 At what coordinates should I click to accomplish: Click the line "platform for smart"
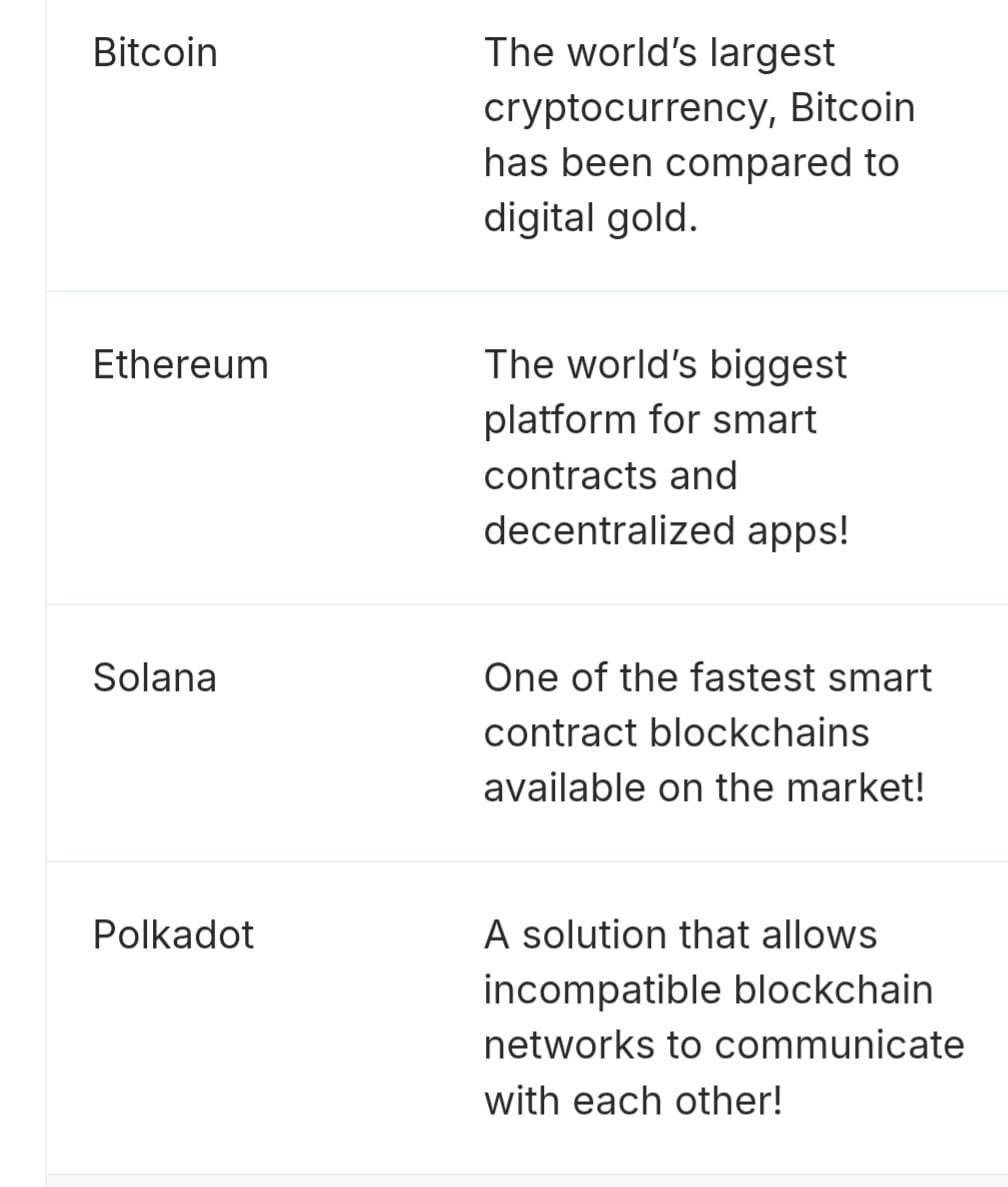point(650,420)
